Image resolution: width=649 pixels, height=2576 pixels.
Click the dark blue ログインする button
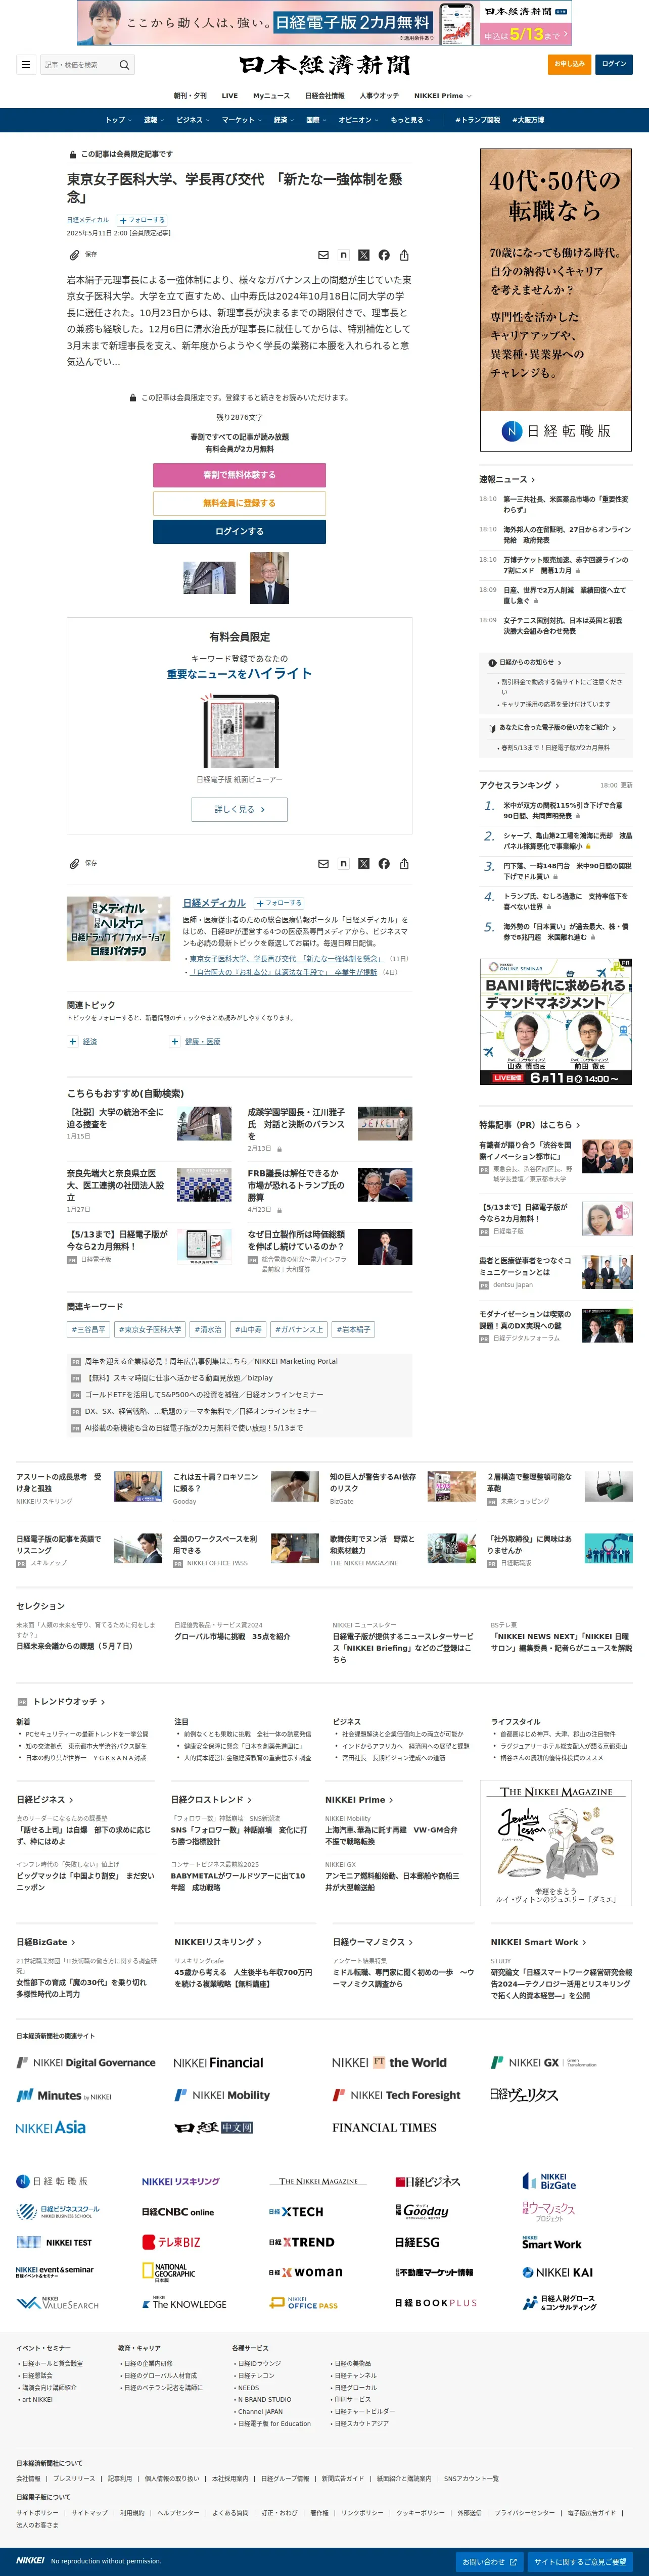239,532
